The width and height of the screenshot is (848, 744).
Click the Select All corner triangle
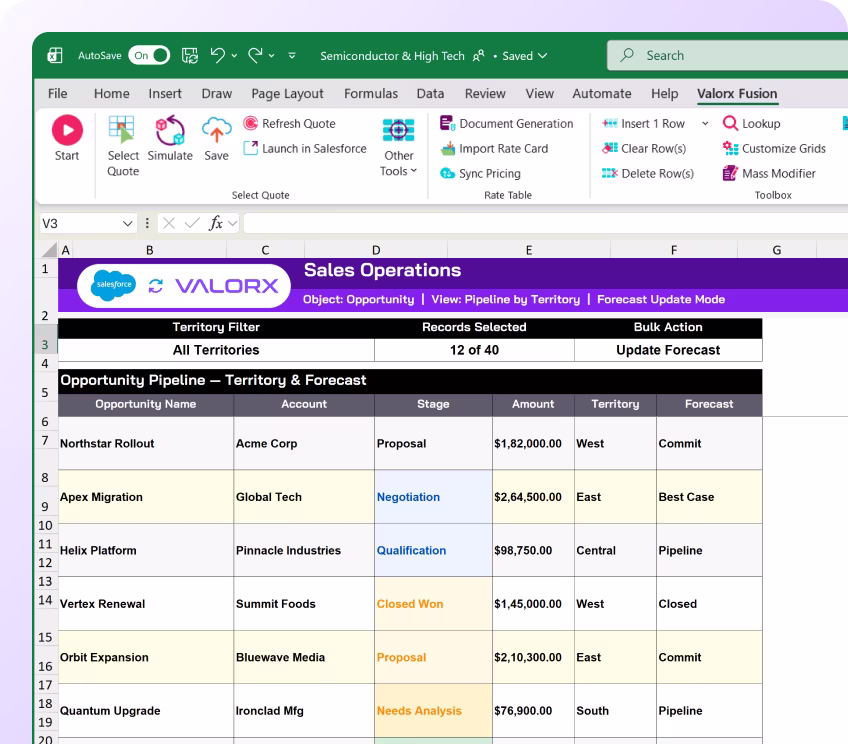coord(50,249)
